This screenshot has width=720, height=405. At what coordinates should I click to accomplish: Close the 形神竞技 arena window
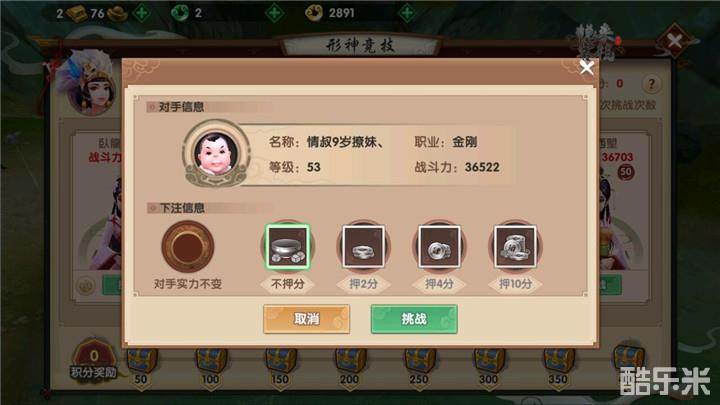click(674, 42)
